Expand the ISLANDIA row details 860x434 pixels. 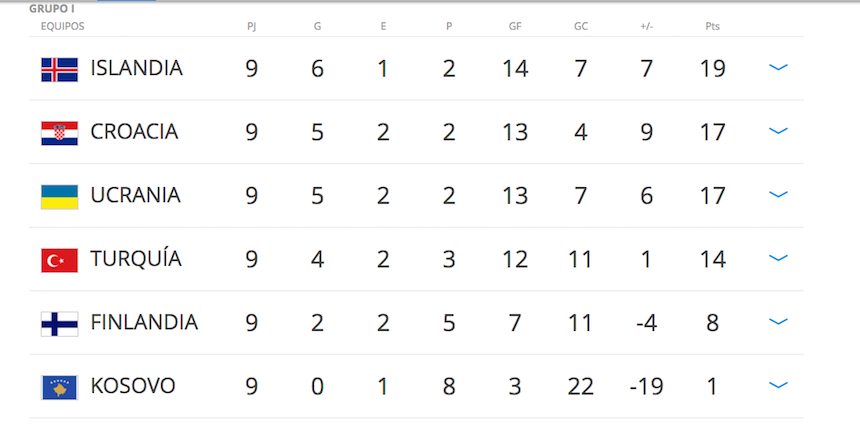point(778,68)
